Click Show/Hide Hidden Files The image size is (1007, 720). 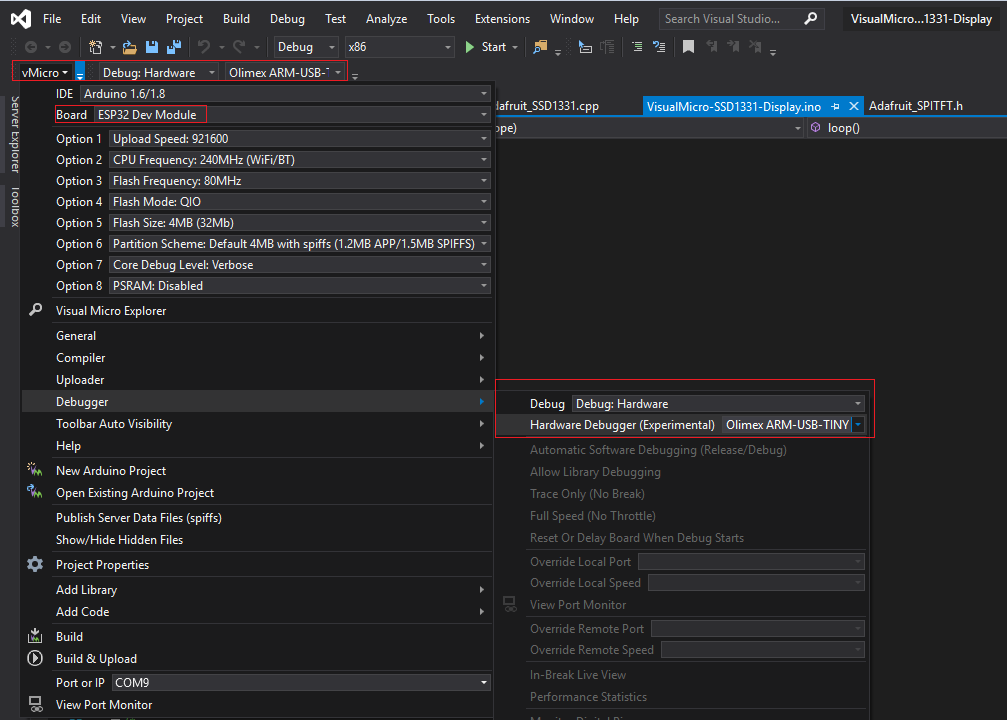click(119, 540)
